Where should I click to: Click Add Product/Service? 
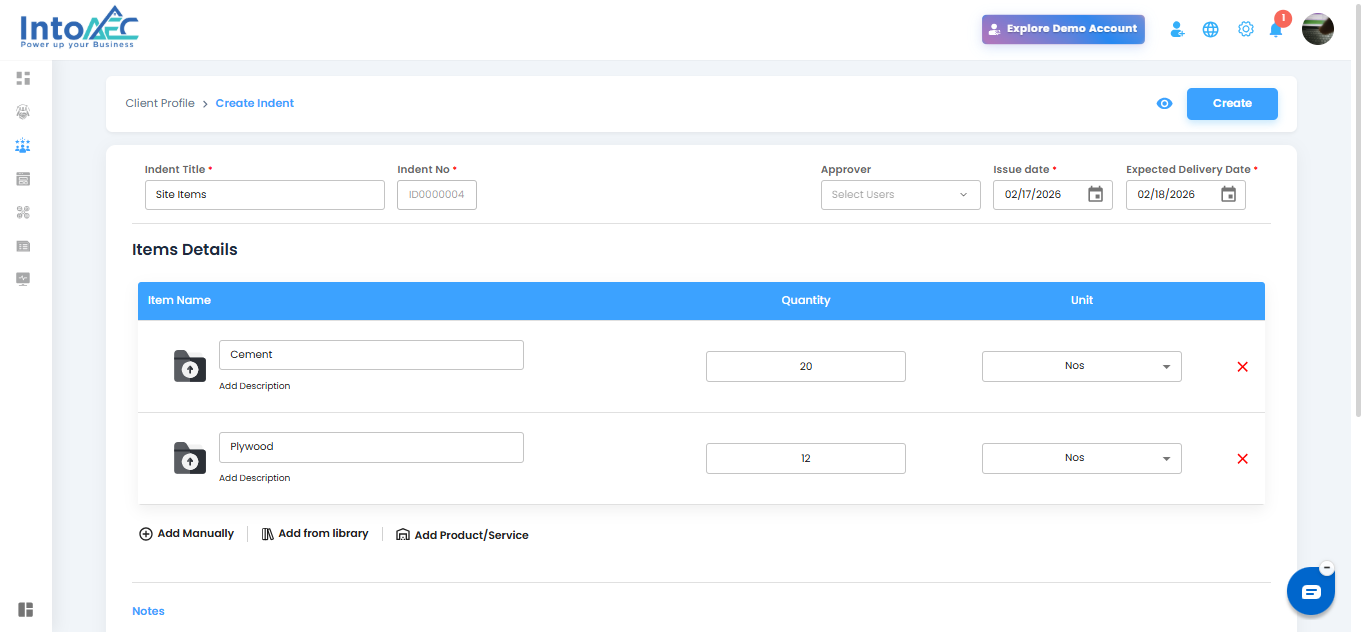tap(462, 535)
